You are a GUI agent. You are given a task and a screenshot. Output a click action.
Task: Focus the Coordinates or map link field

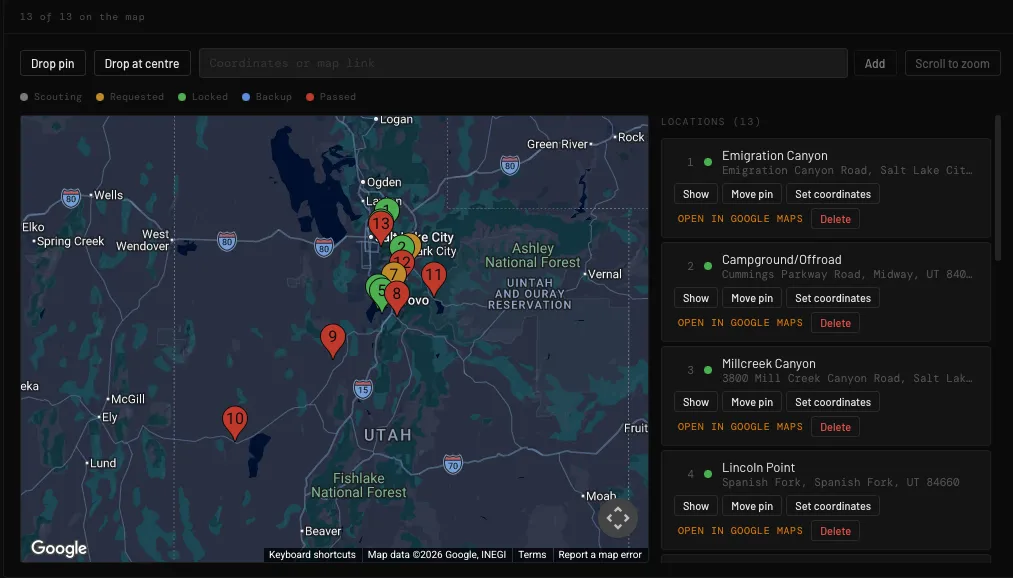(x=523, y=63)
